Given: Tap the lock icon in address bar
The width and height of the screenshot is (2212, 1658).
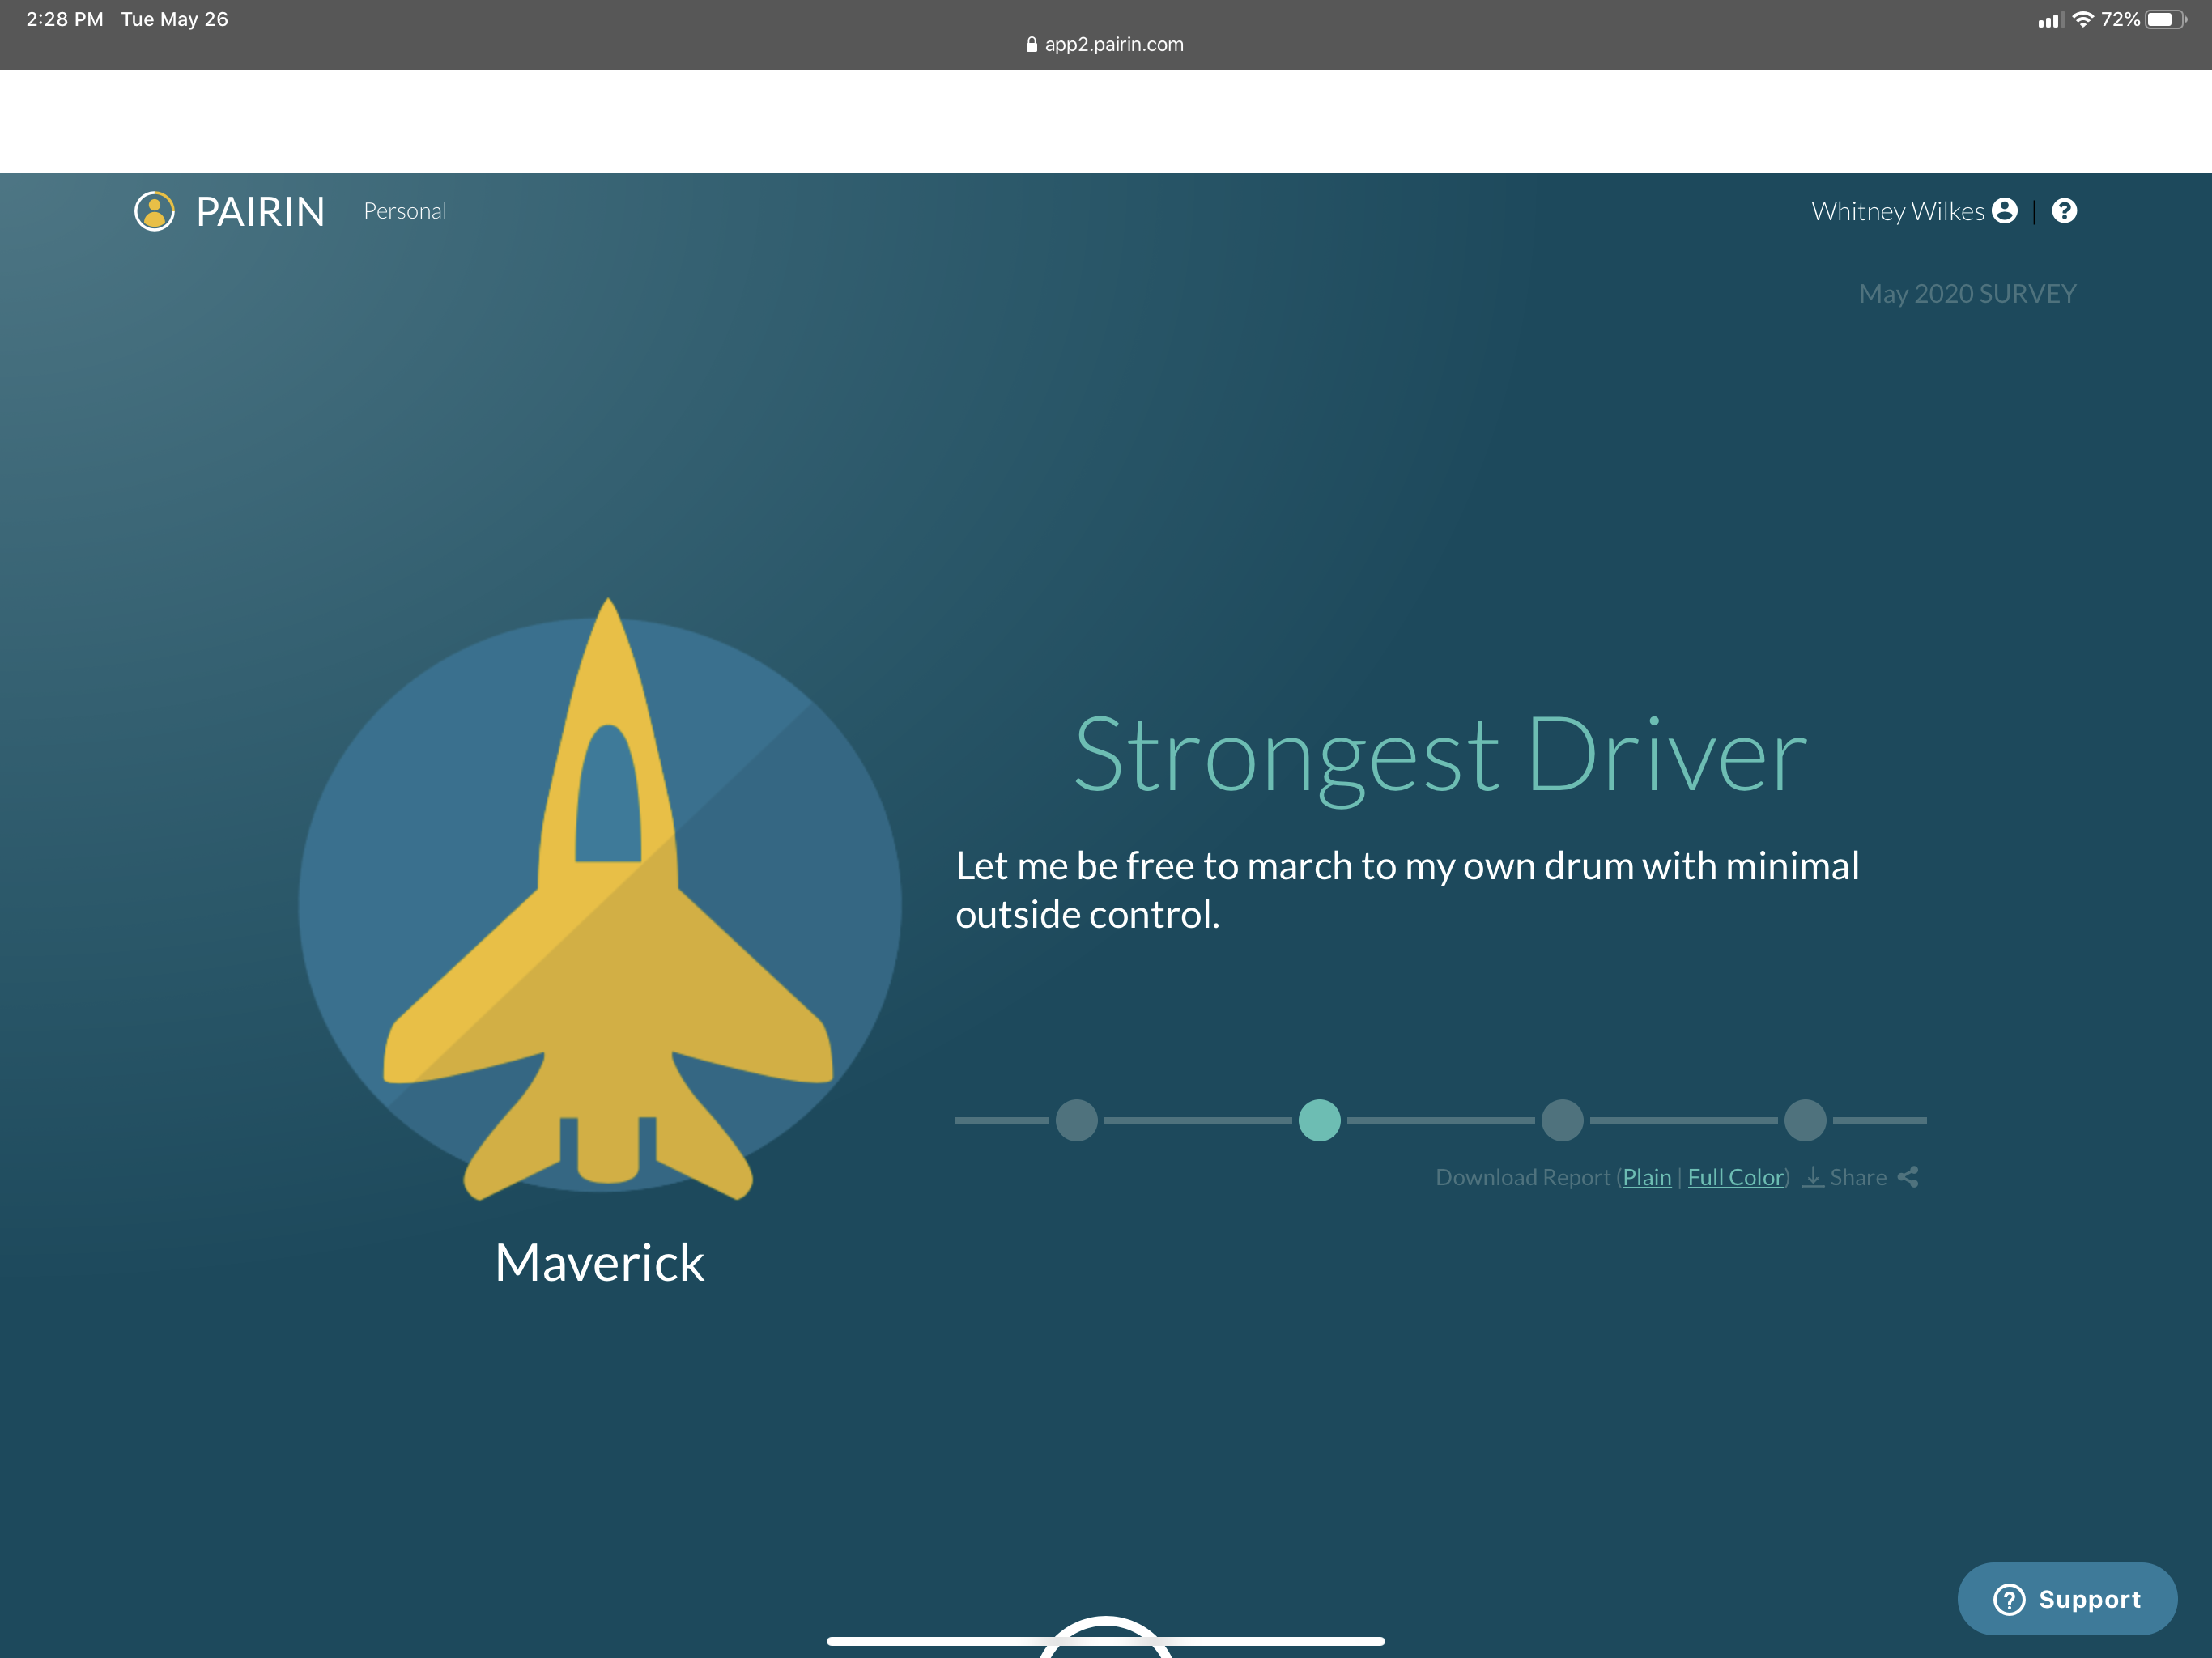Looking at the screenshot, I should (1031, 44).
